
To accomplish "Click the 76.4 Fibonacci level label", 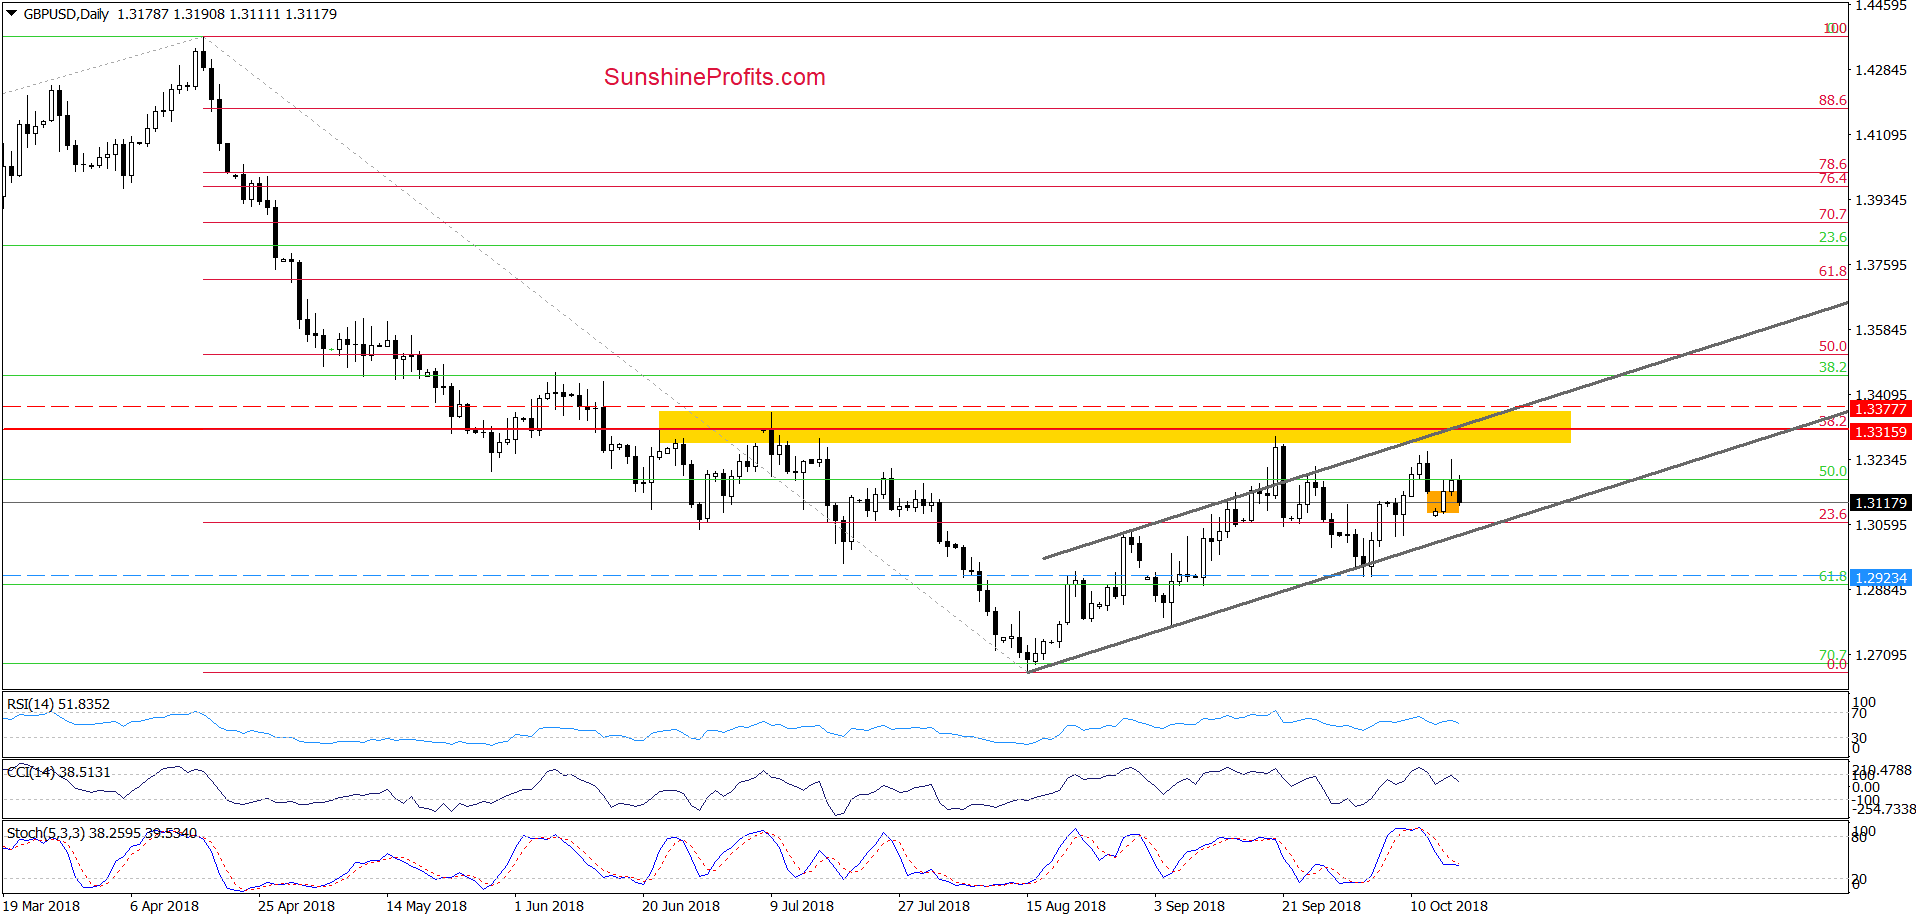I will point(1832,178).
